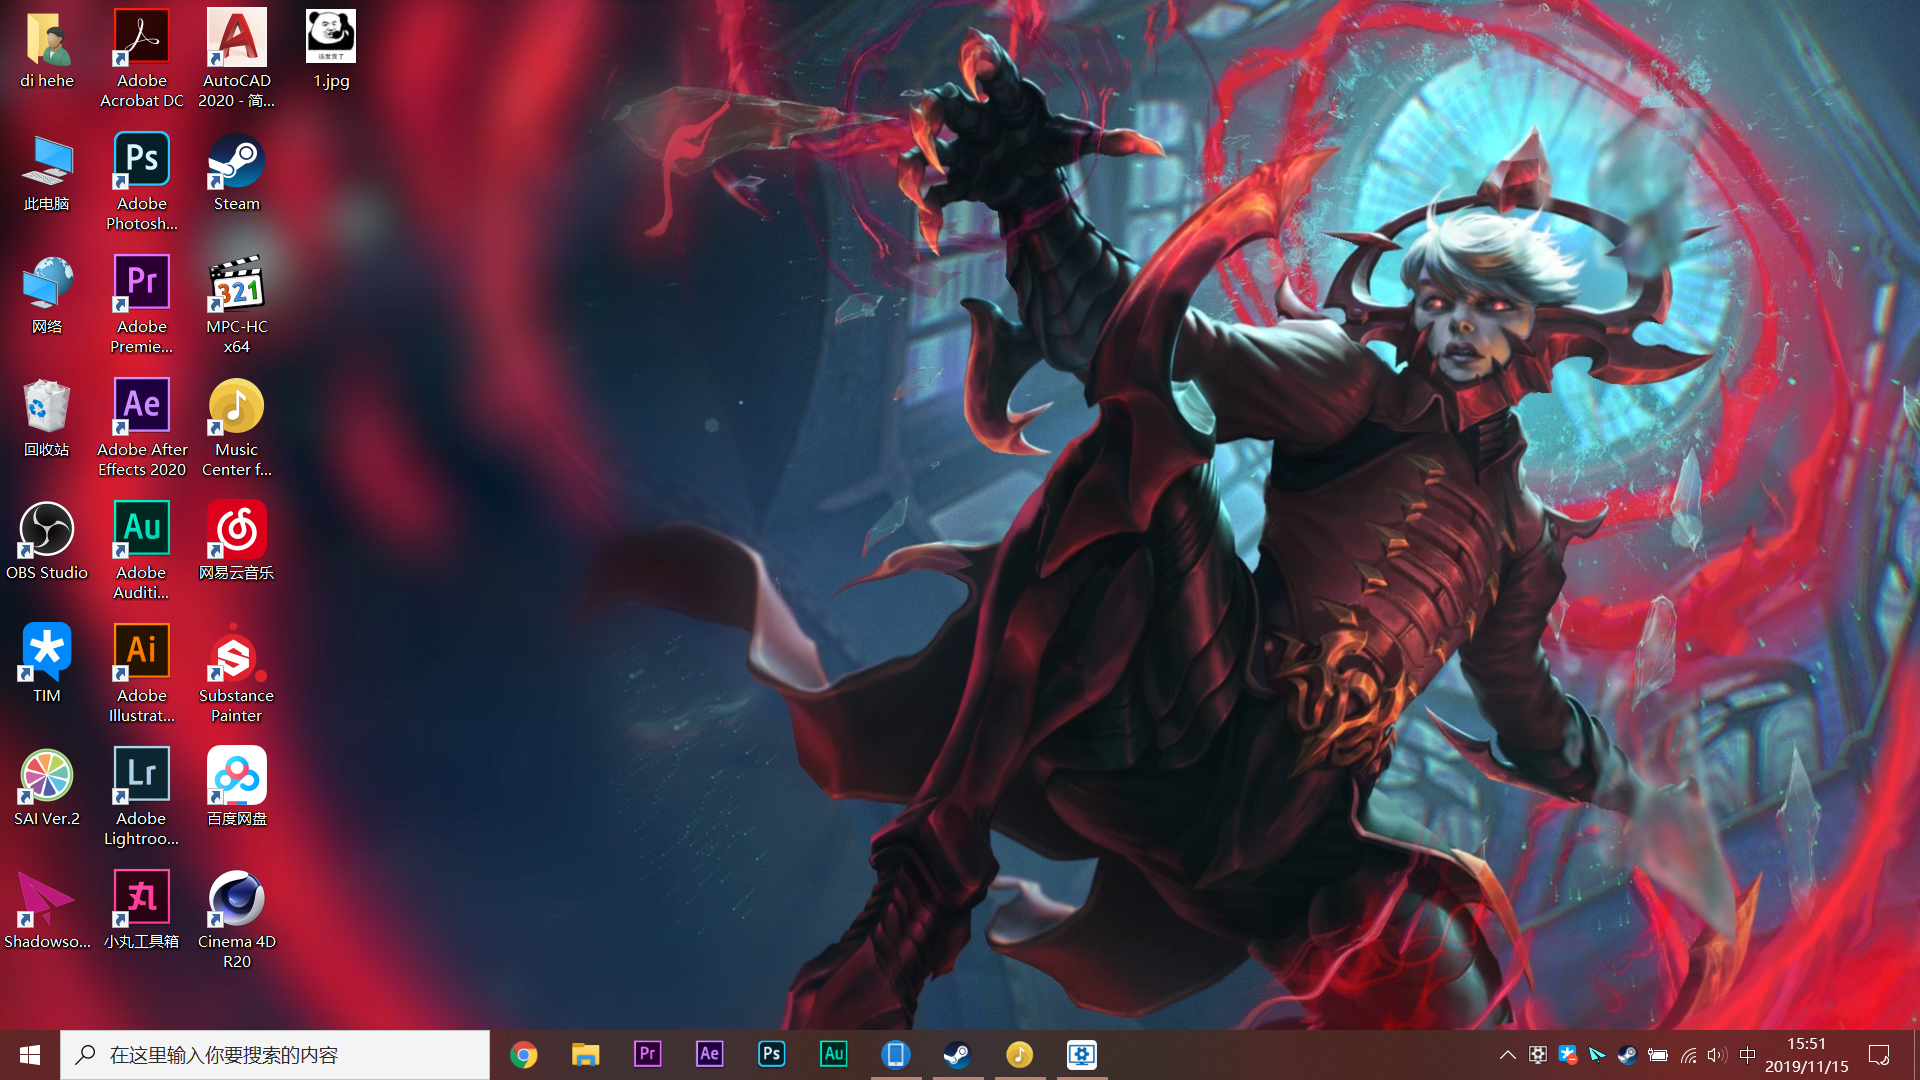Viewport: 1920px width, 1080px height.
Task: Launch Premiere Pro from the taskbar
Action: (647, 1055)
